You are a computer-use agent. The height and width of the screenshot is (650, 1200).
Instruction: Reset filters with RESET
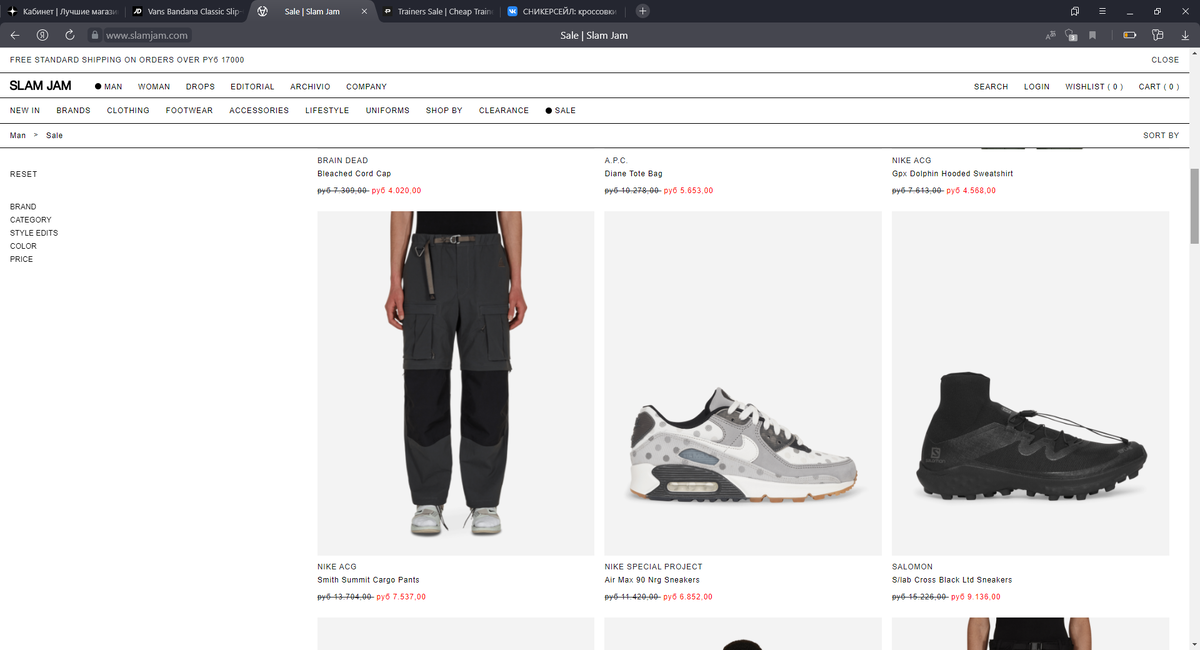coord(23,174)
